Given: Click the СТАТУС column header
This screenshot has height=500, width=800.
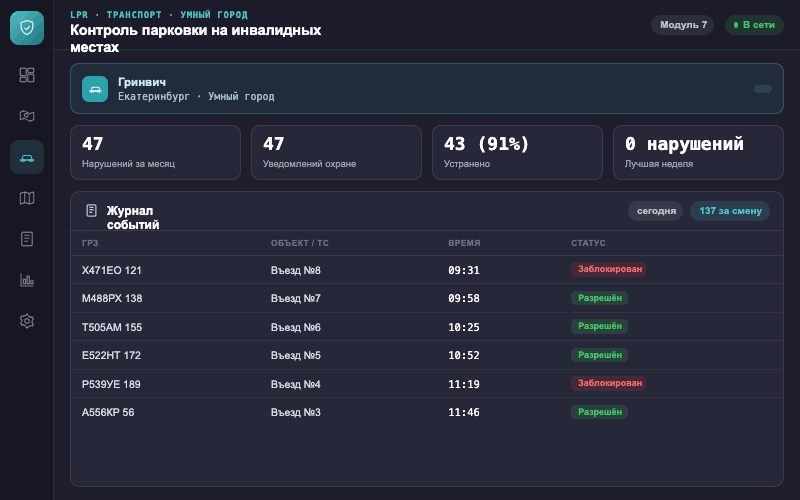Looking at the screenshot, I should click(588, 243).
